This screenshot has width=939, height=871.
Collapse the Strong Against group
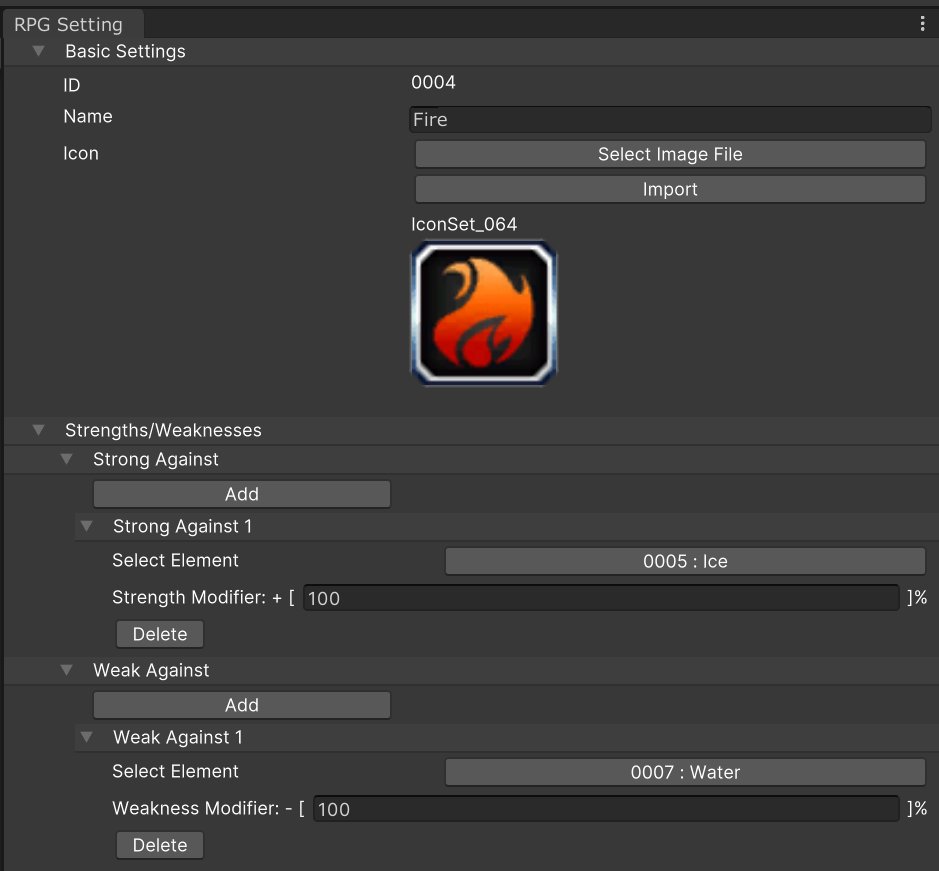[x=66, y=459]
